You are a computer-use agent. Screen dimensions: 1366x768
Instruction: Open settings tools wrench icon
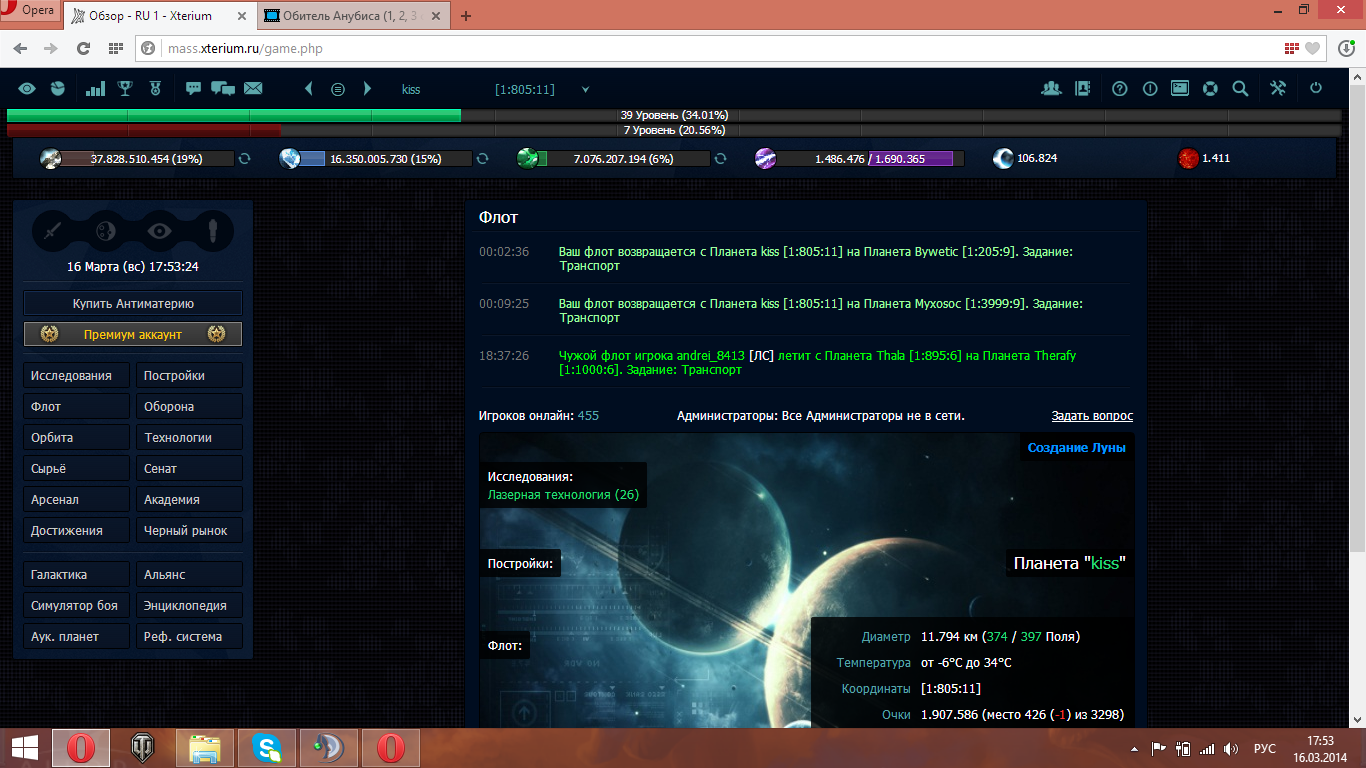coord(1278,89)
